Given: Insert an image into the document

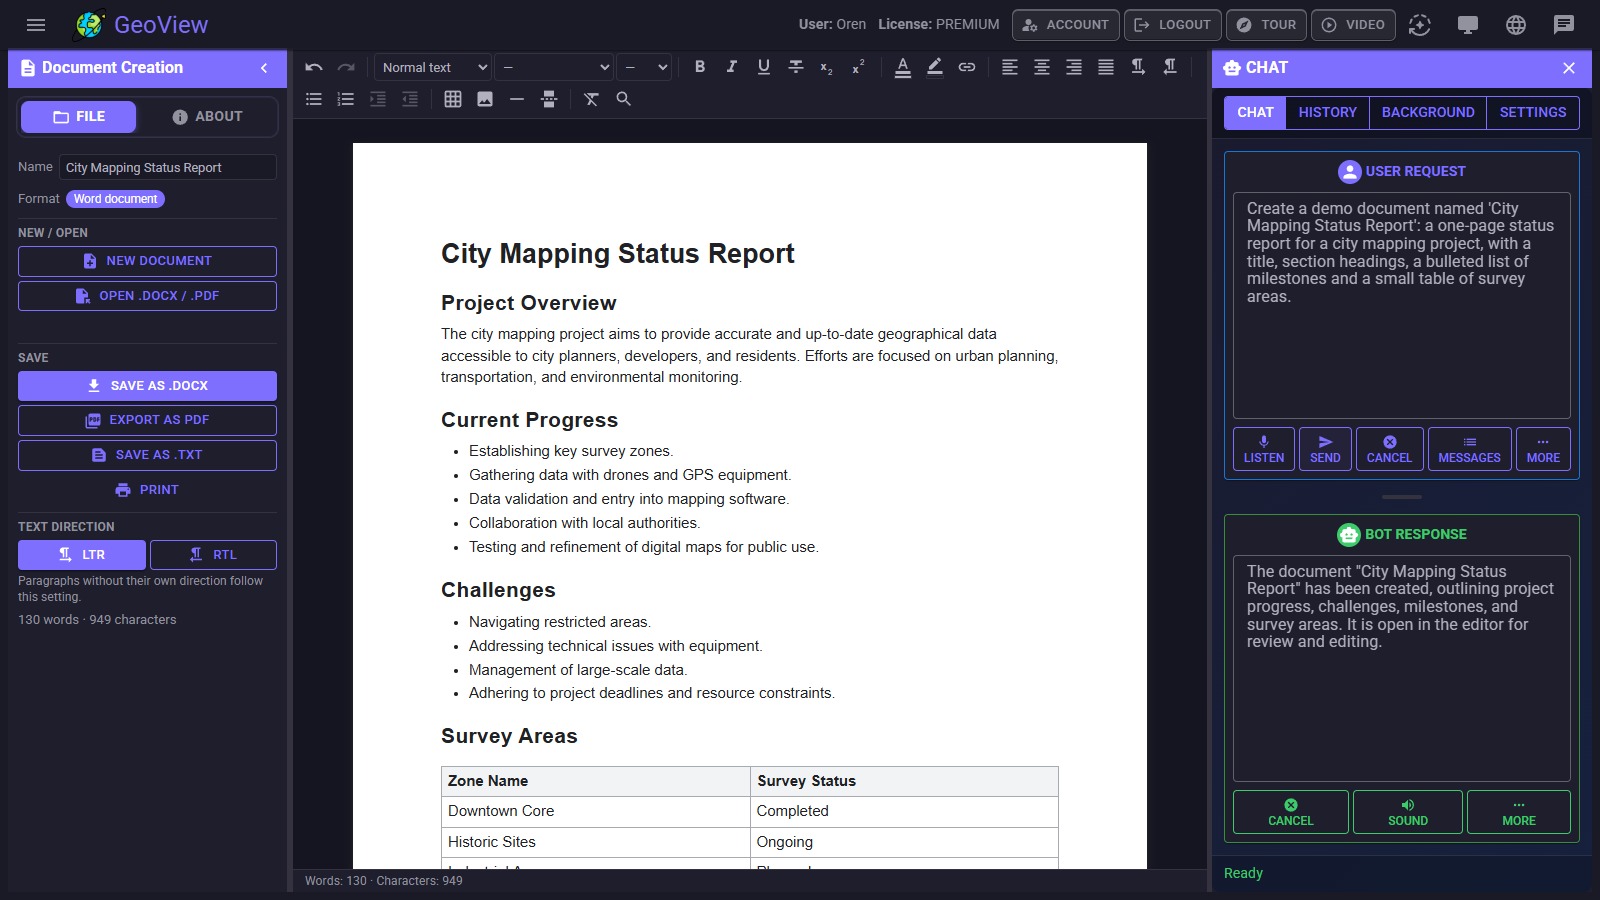Looking at the screenshot, I should (x=485, y=99).
